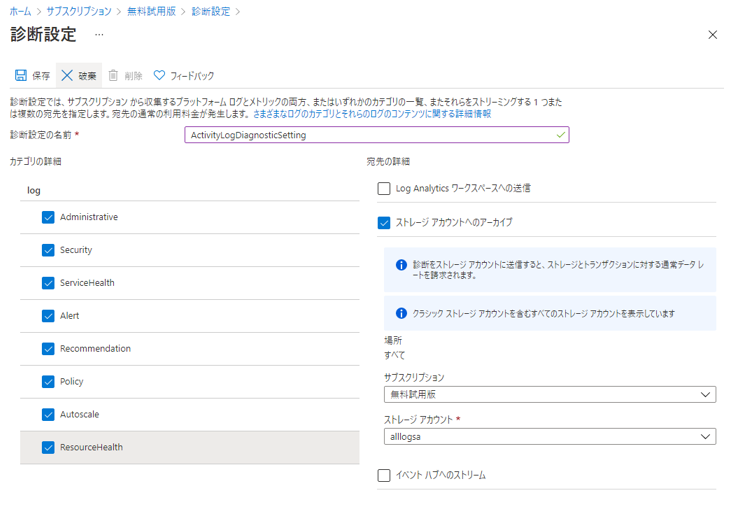Open the storage account dropdown alllogsa
The image size is (736, 513).
pos(550,436)
